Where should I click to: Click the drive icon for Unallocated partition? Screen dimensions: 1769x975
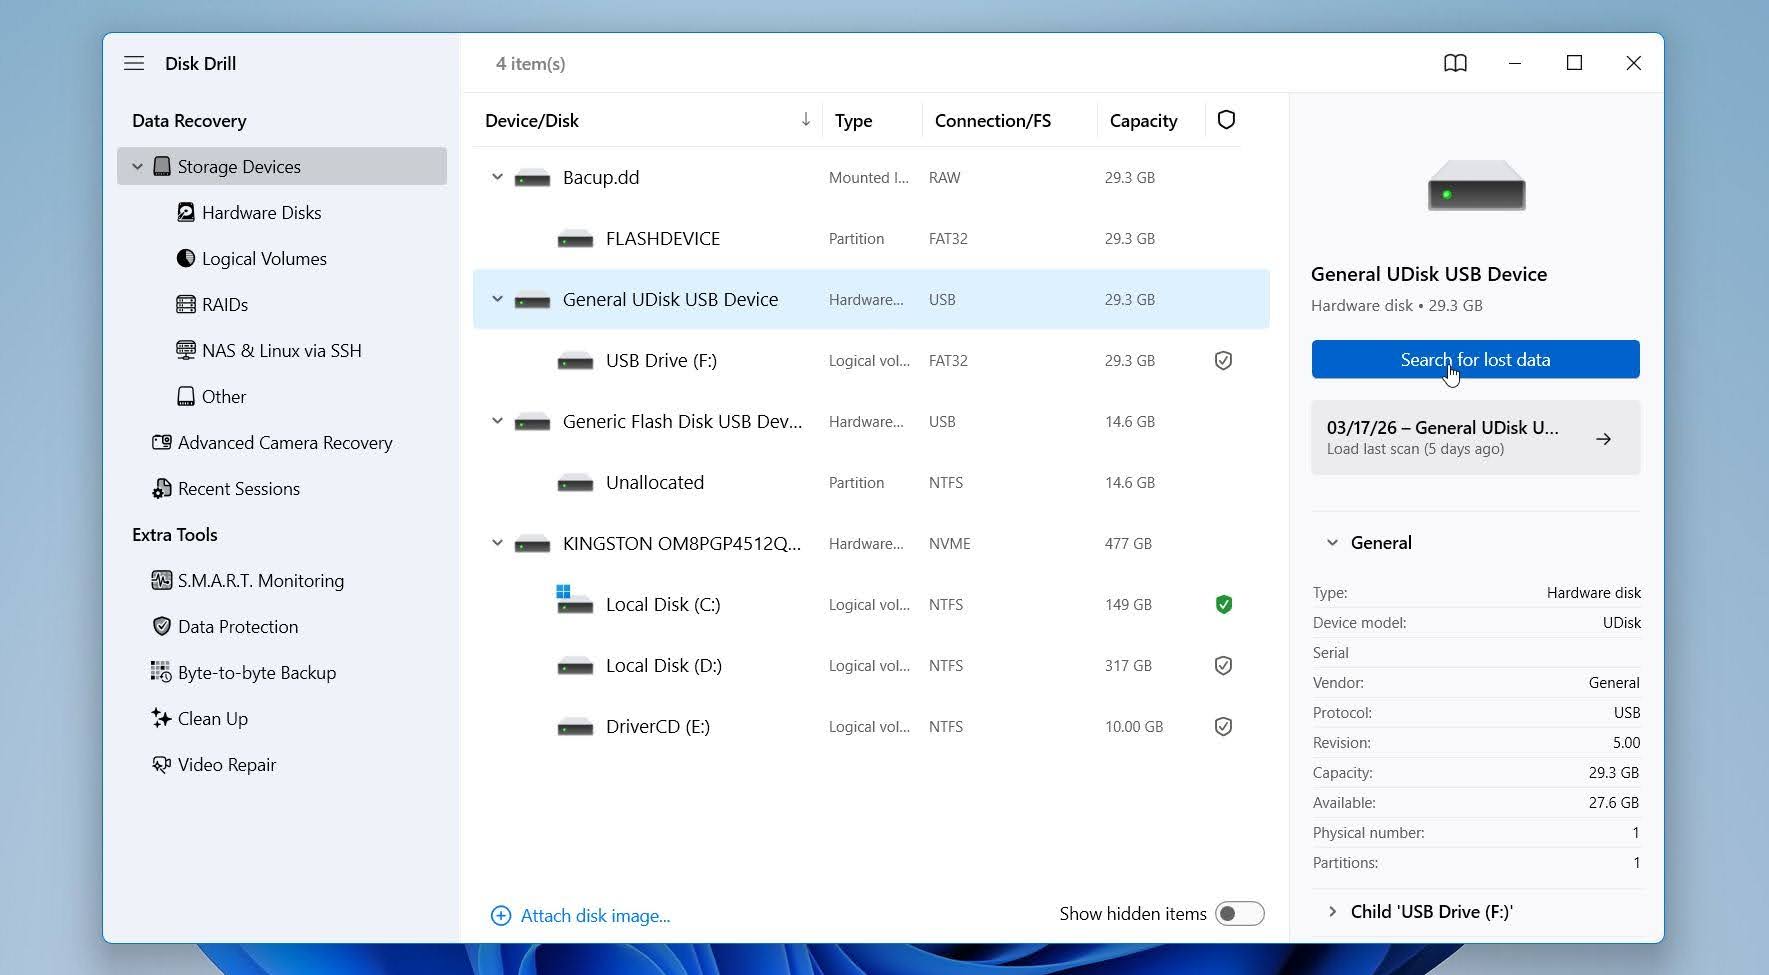[575, 484]
